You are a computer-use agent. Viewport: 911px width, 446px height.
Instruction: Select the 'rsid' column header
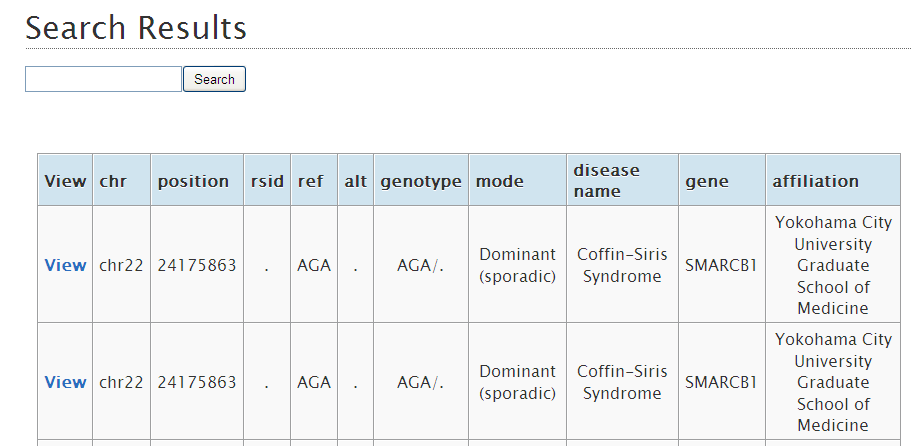click(267, 180)
